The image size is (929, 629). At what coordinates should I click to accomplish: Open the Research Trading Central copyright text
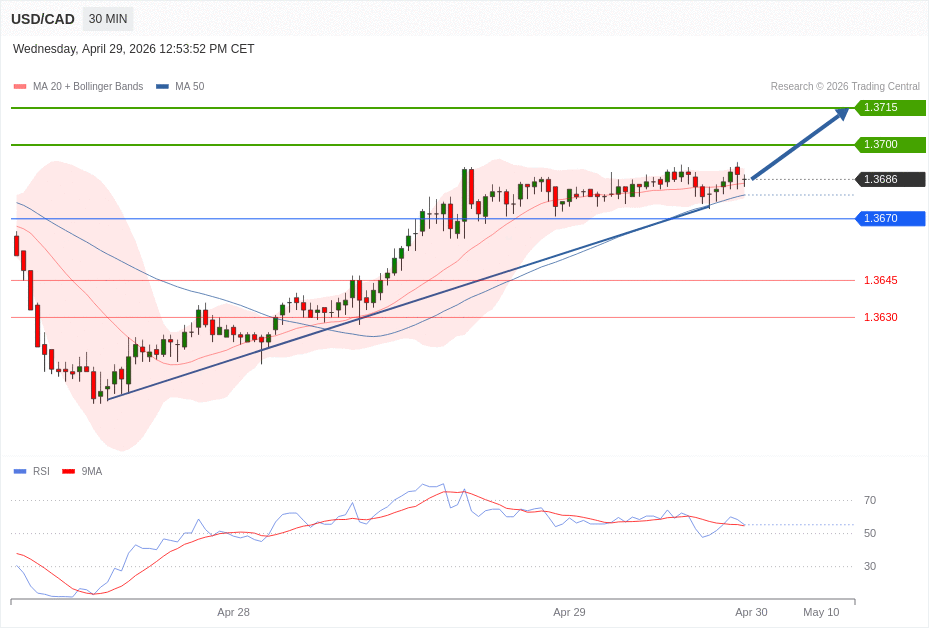(844, 87)
